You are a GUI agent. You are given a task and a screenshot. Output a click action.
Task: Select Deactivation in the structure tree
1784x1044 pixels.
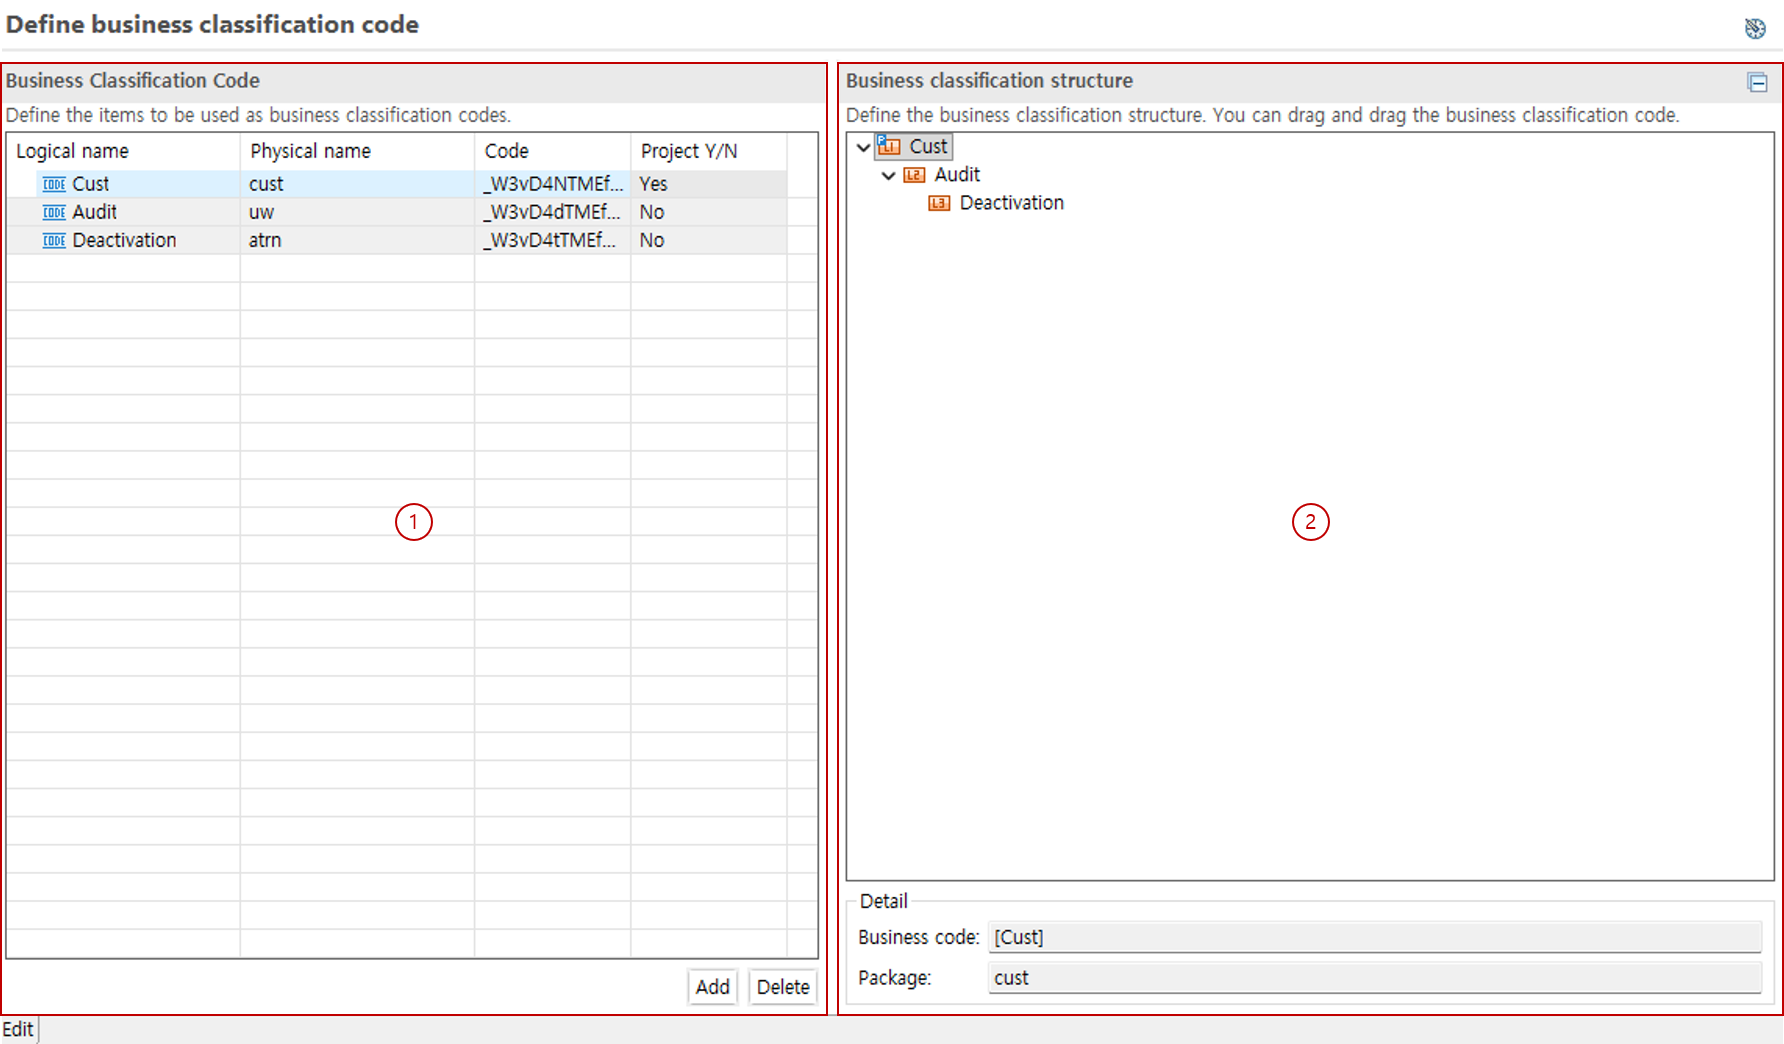1011,203
